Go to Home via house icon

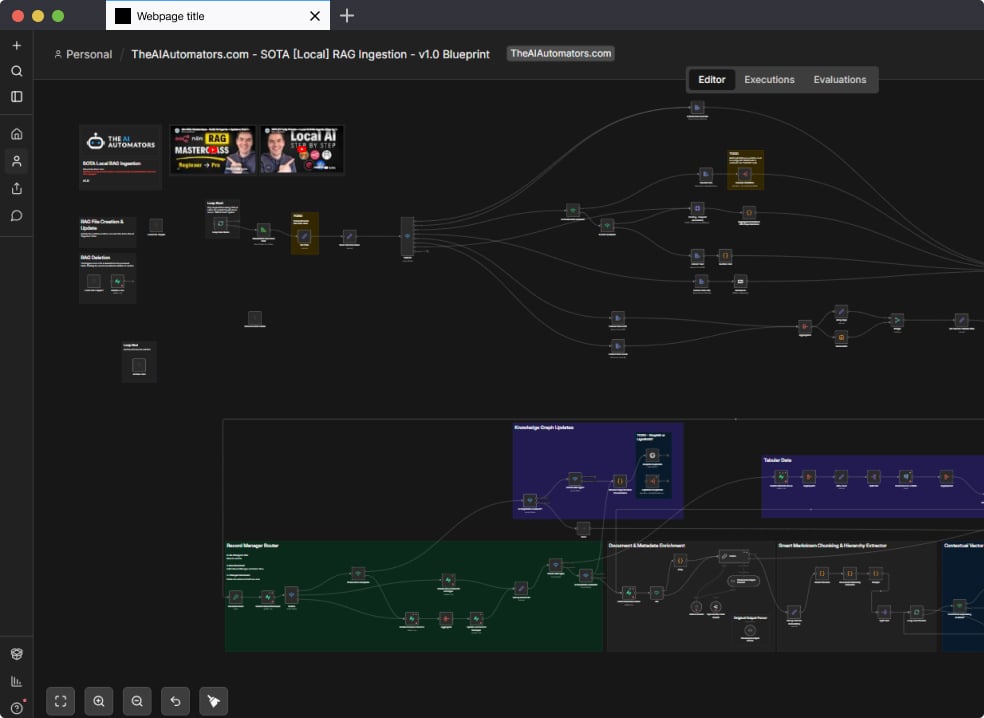pos(16,134)
